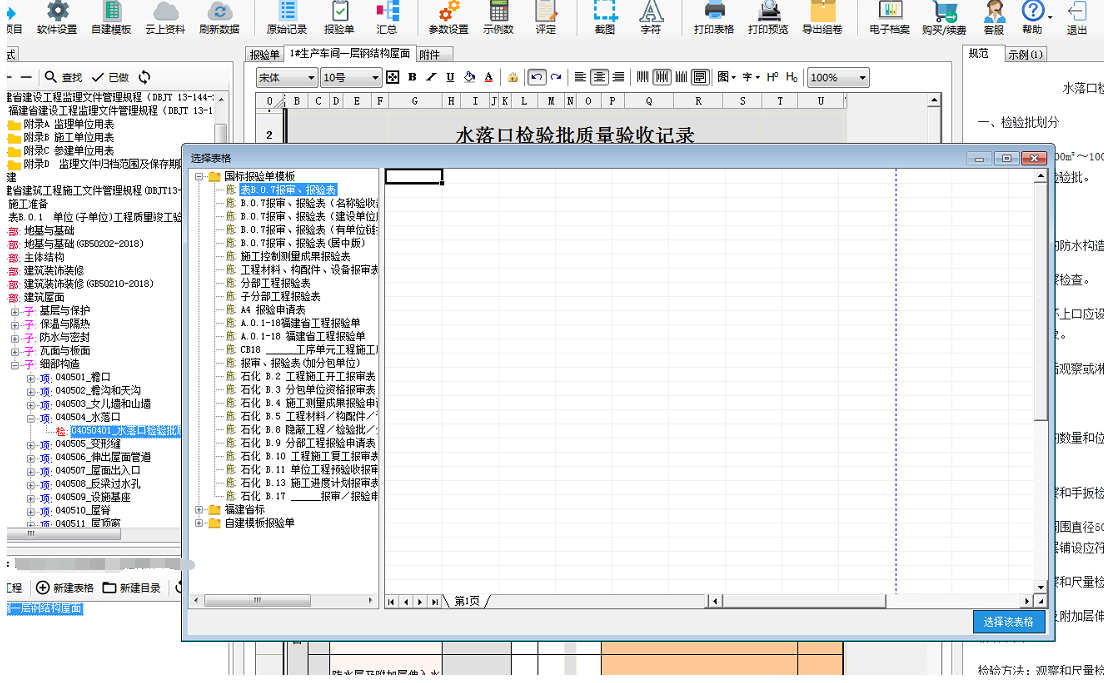Click the 新建表格 button

(65, 587)
